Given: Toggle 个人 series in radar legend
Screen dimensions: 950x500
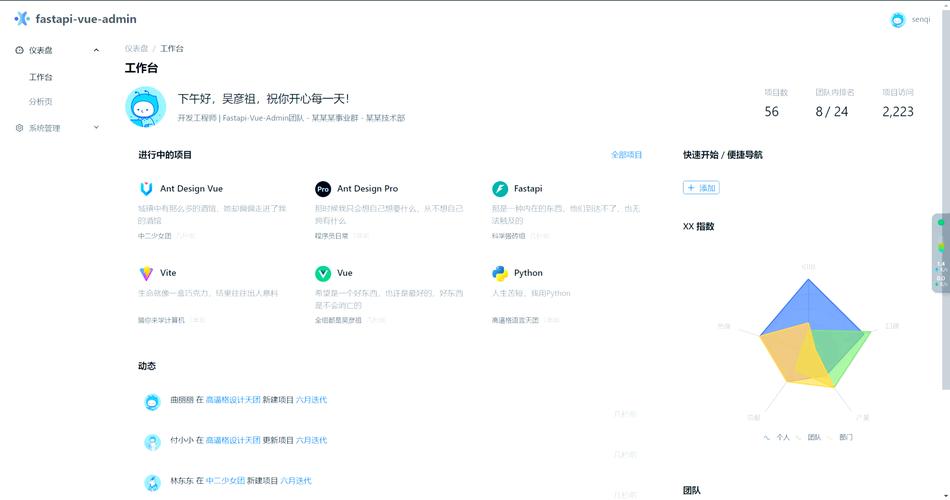Looking at the screenshot, I should [x=777, y=437].
